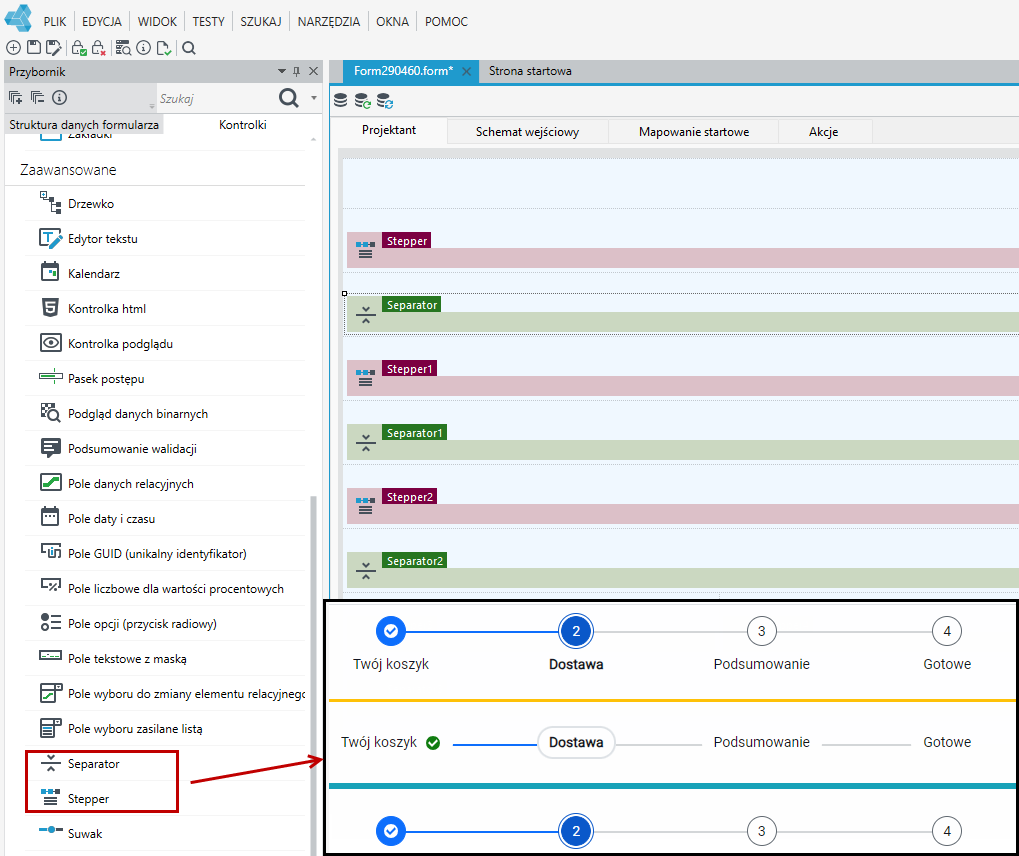Viewport: 1019px width, 856px height.
Task: Collapse the Zaawansowane group header
Action: pyautogui.click(x=68, y=170)
